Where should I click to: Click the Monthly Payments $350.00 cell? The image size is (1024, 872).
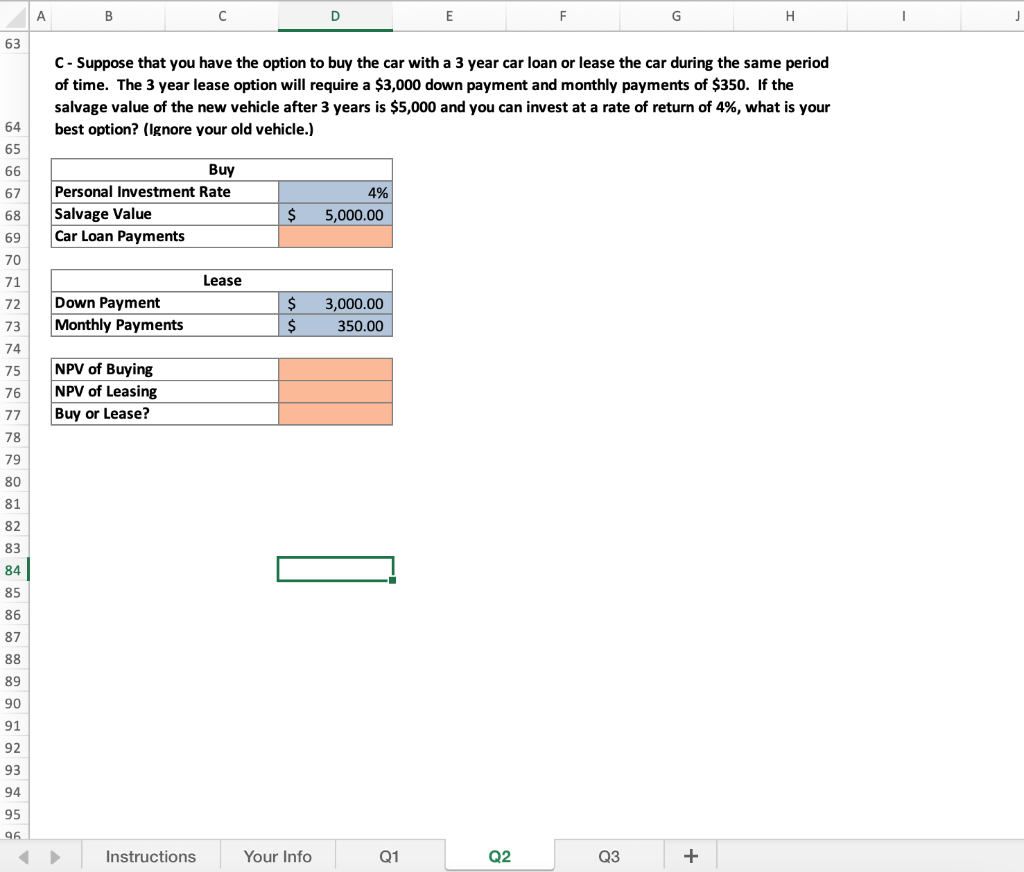[x=335, y=325]
